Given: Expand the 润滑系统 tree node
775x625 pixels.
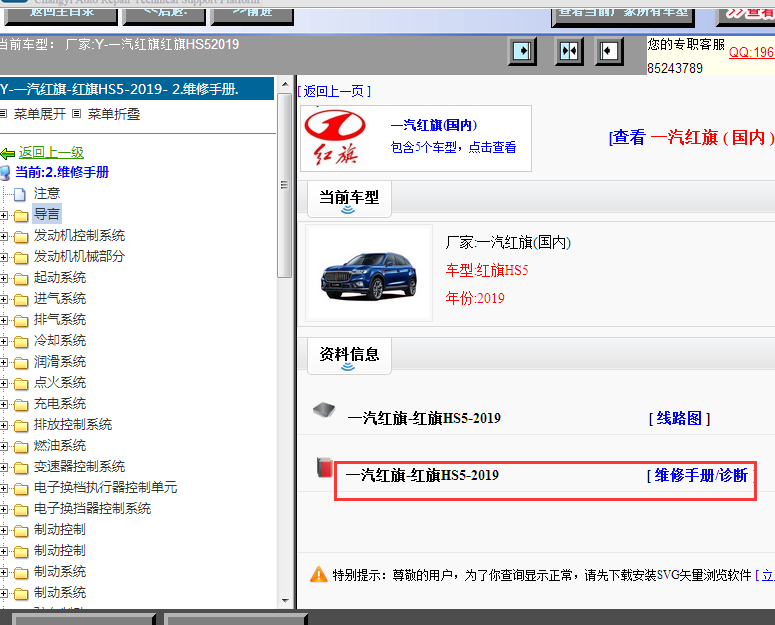Looking at the screenshot, I should pos(3,363).
